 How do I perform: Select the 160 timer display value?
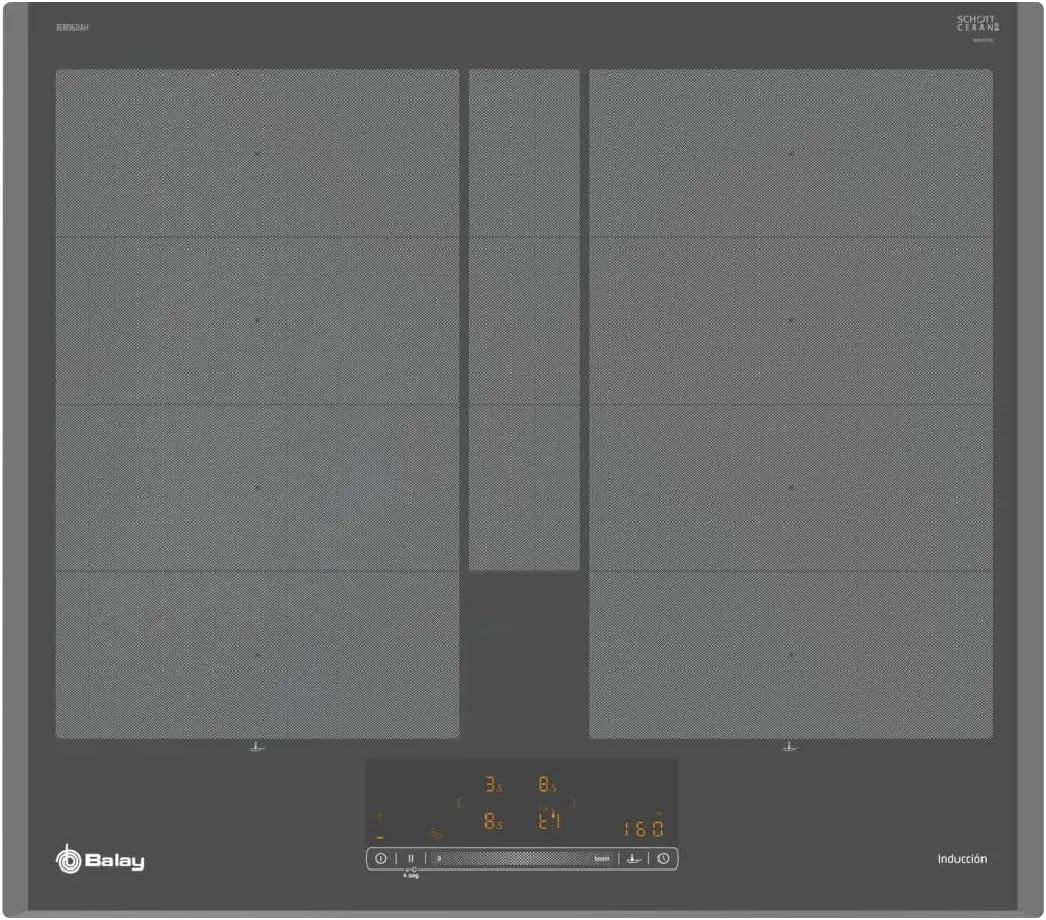(644, 828)
